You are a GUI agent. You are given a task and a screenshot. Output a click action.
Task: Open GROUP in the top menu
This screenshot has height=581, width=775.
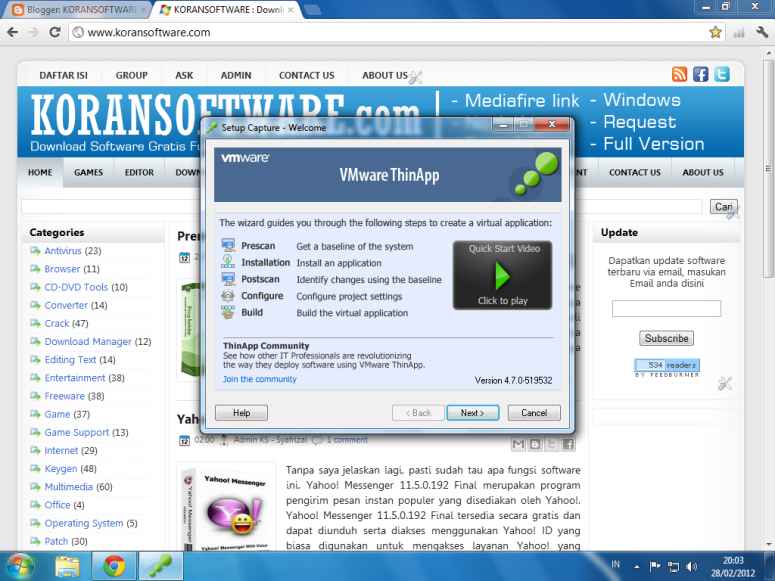[x=131, y=75]
